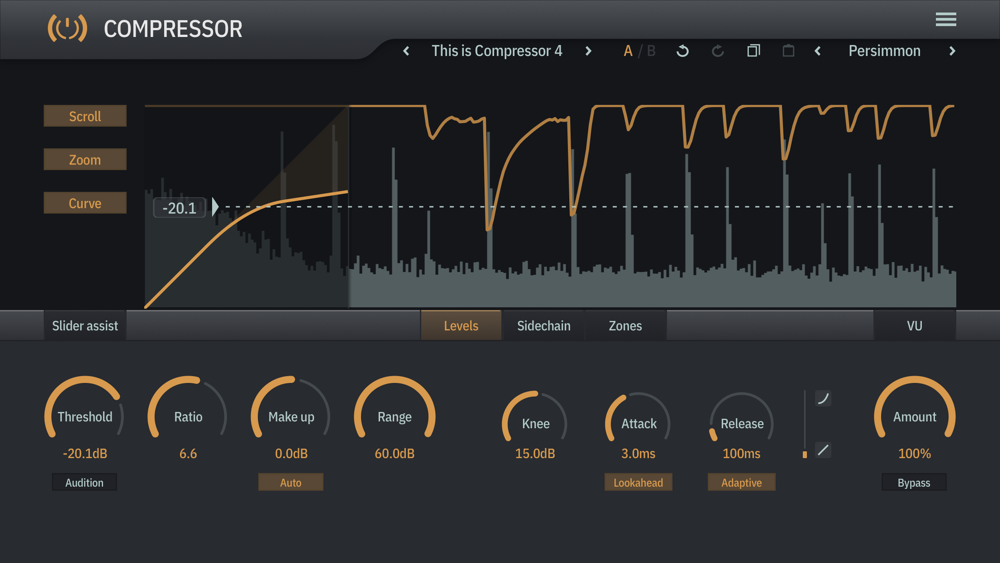Image resolution: width=1000 pixels, height=563 pixels.
Task: Click the Audition button
Action: pyautogui.click(x=84, y=483)
